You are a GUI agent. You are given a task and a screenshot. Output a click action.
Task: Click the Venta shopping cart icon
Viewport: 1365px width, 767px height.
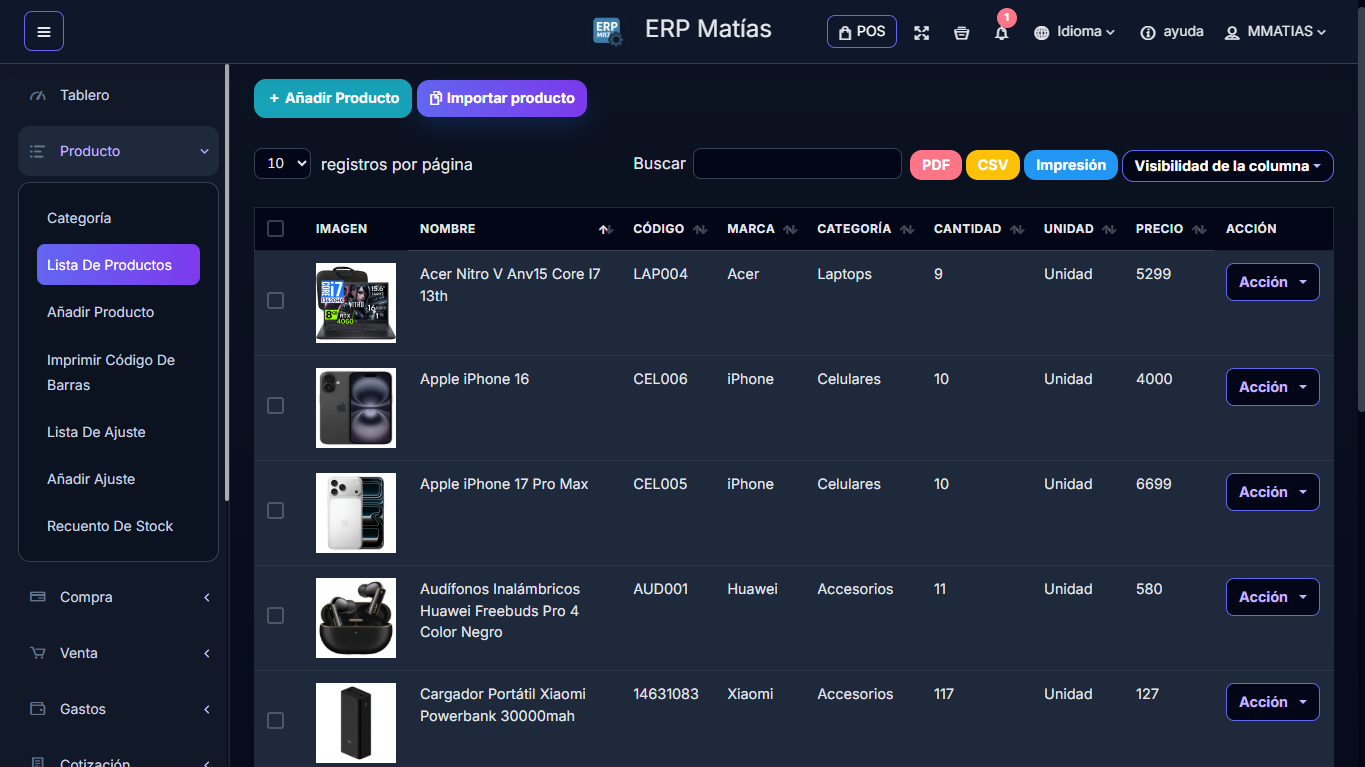38,653
